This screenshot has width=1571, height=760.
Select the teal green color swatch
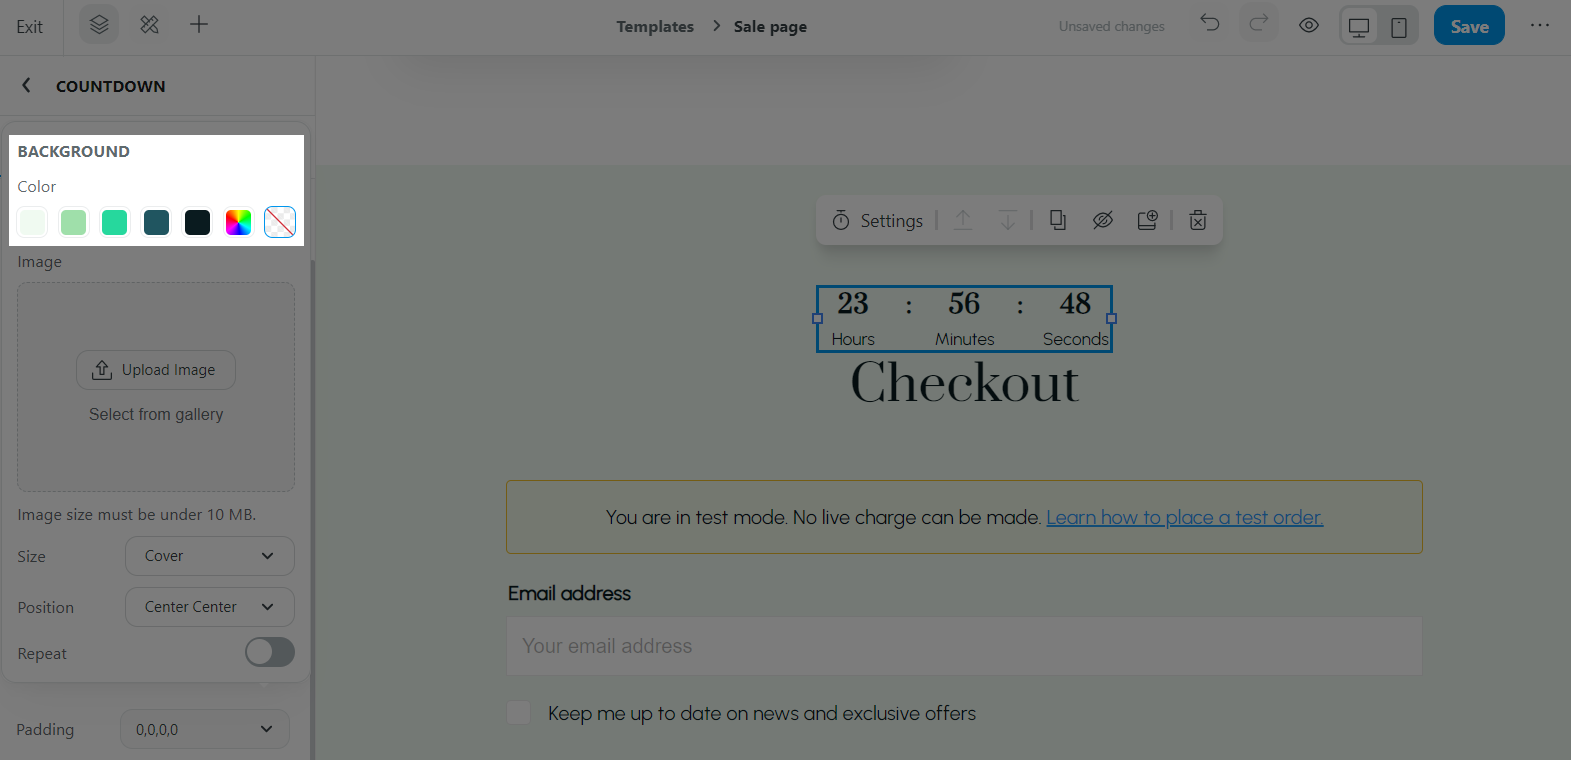click(x=115, y=222)
